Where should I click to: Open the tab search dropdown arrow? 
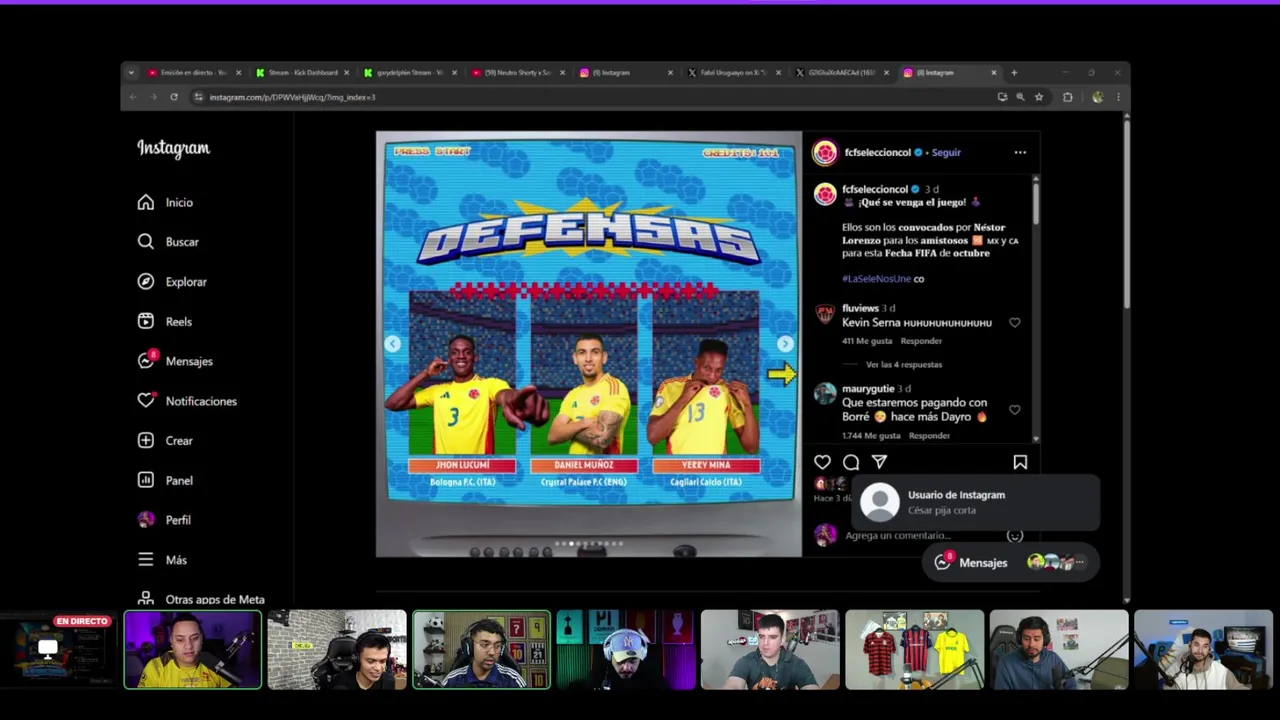pos(131,72)
